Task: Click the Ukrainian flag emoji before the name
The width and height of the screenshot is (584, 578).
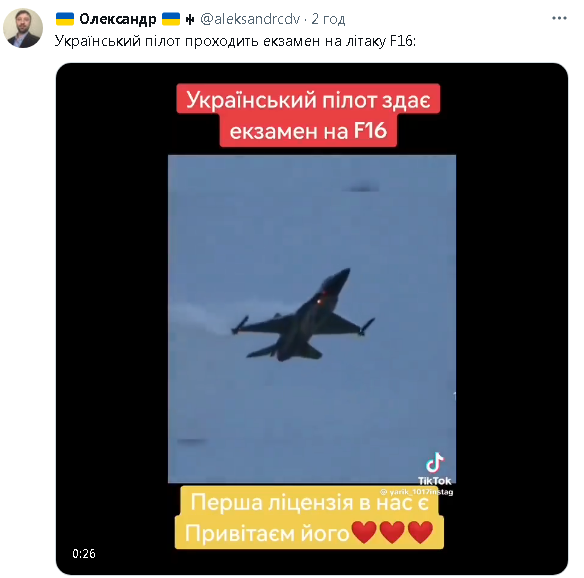Action: click(65, 19)
